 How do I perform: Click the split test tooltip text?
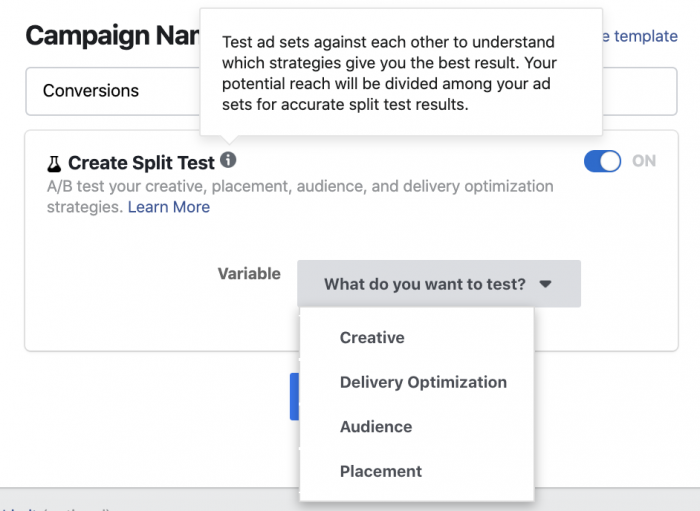[389, 73]
